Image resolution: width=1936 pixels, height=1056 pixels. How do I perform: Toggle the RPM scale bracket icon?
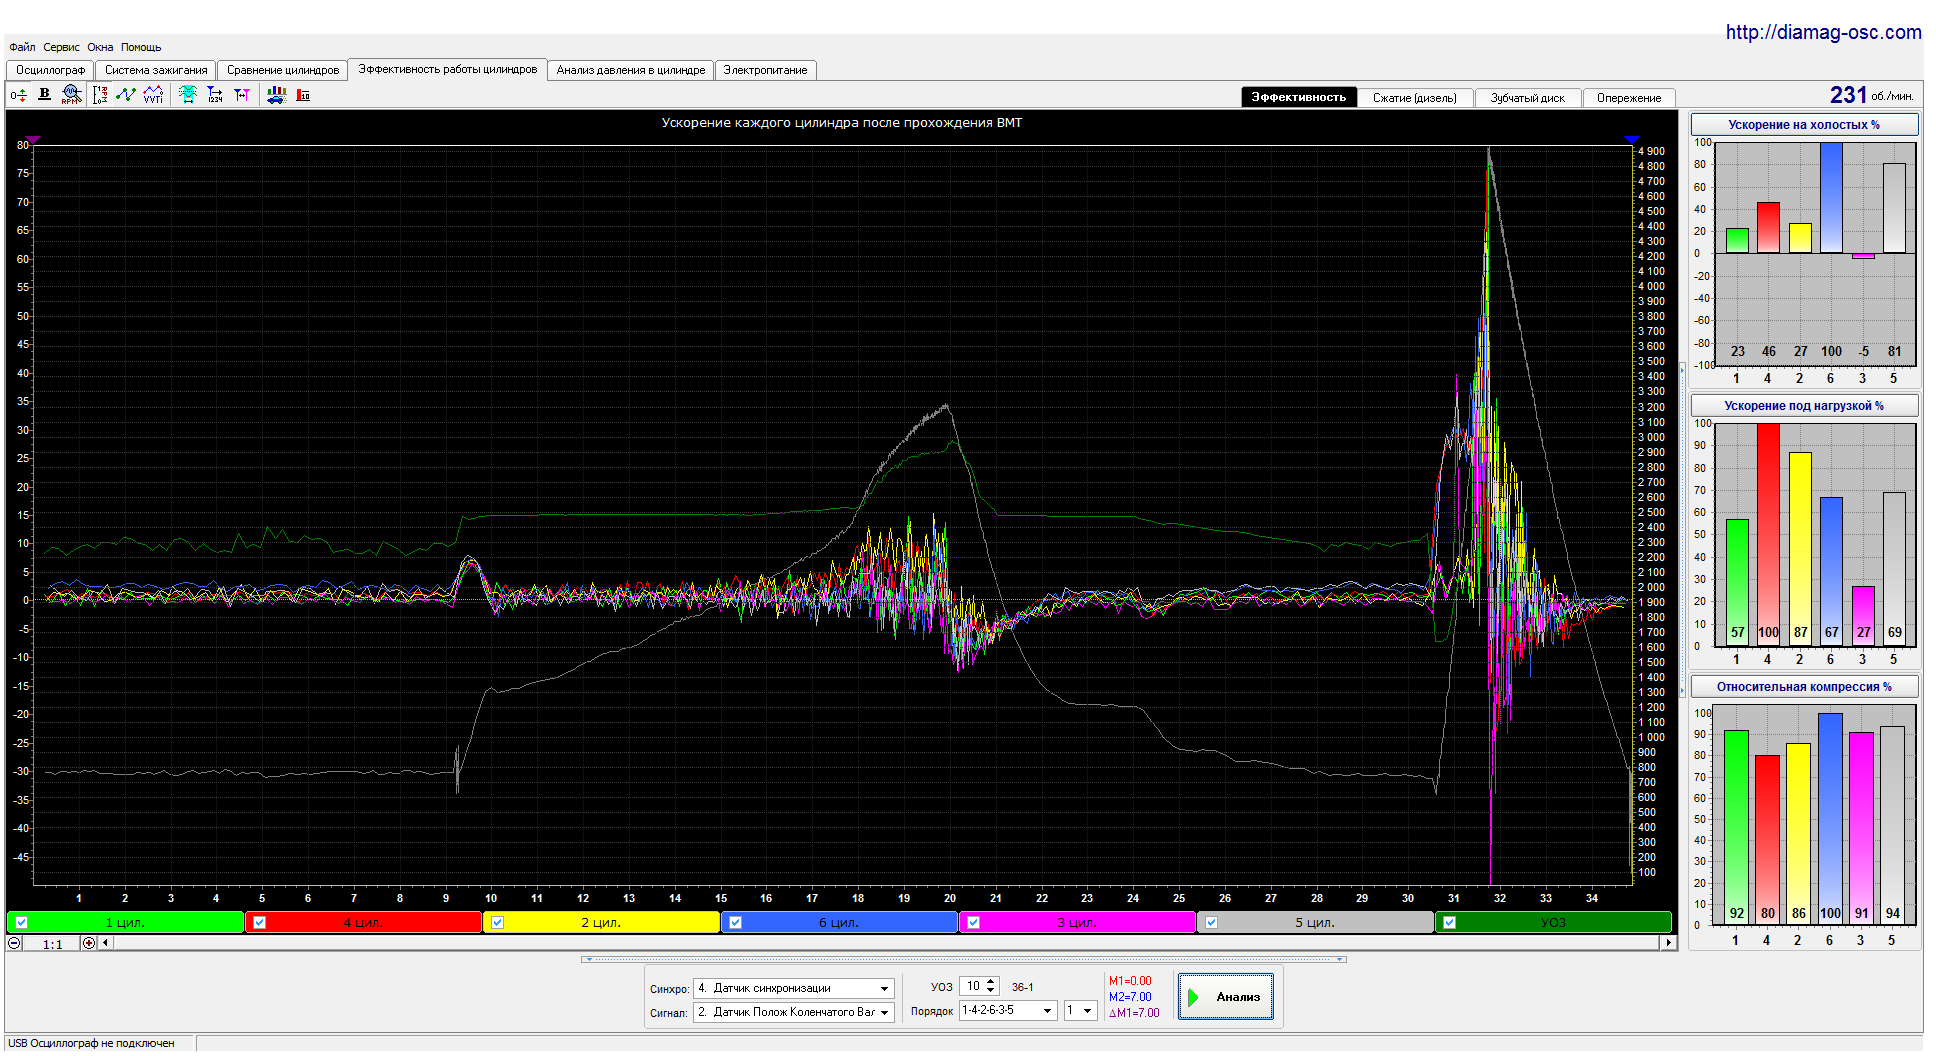(100, 94)
